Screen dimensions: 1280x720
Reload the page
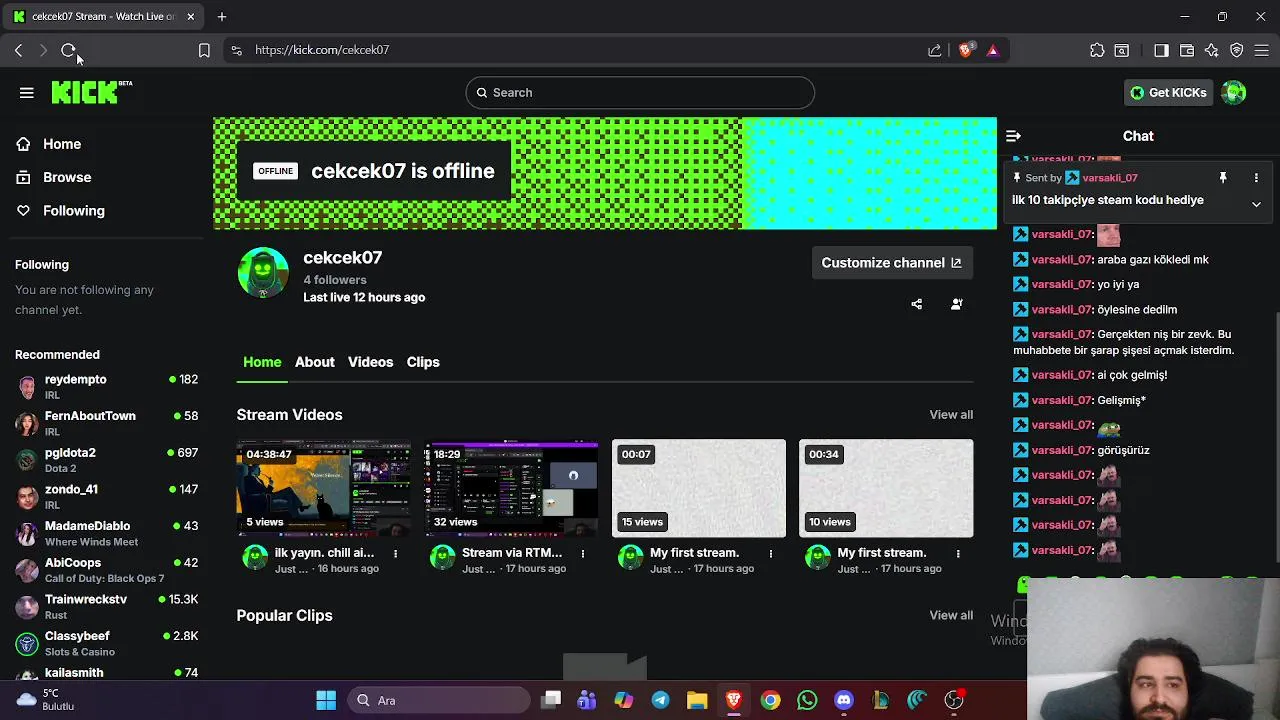pyautogui.click(x=68, y=50)
